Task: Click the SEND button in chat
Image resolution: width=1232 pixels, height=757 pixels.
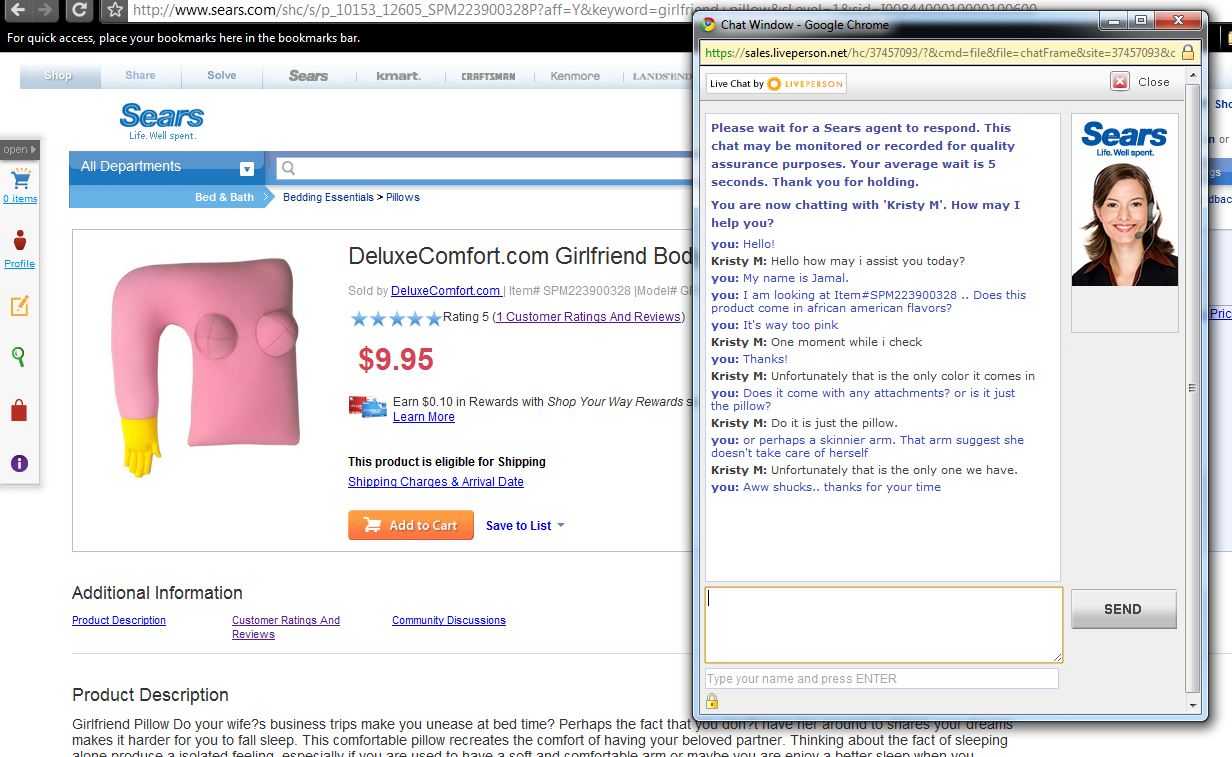Action: pyautogui.click(x=1123, y=609)
